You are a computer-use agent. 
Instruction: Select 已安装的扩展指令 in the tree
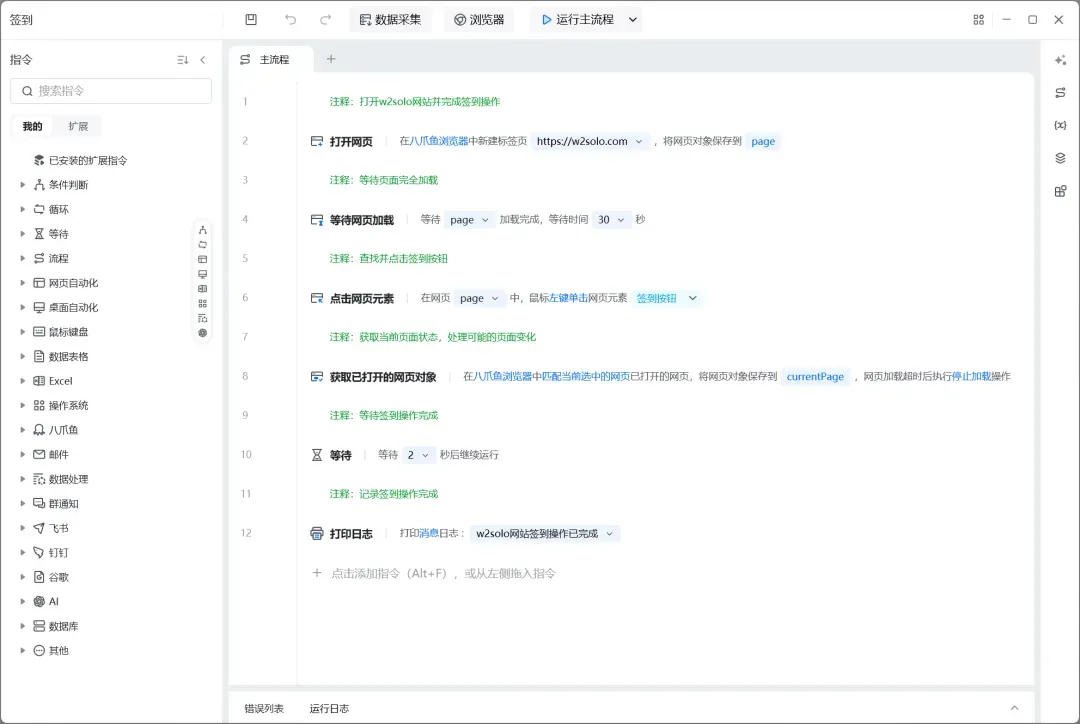click(x=87, y=161)
